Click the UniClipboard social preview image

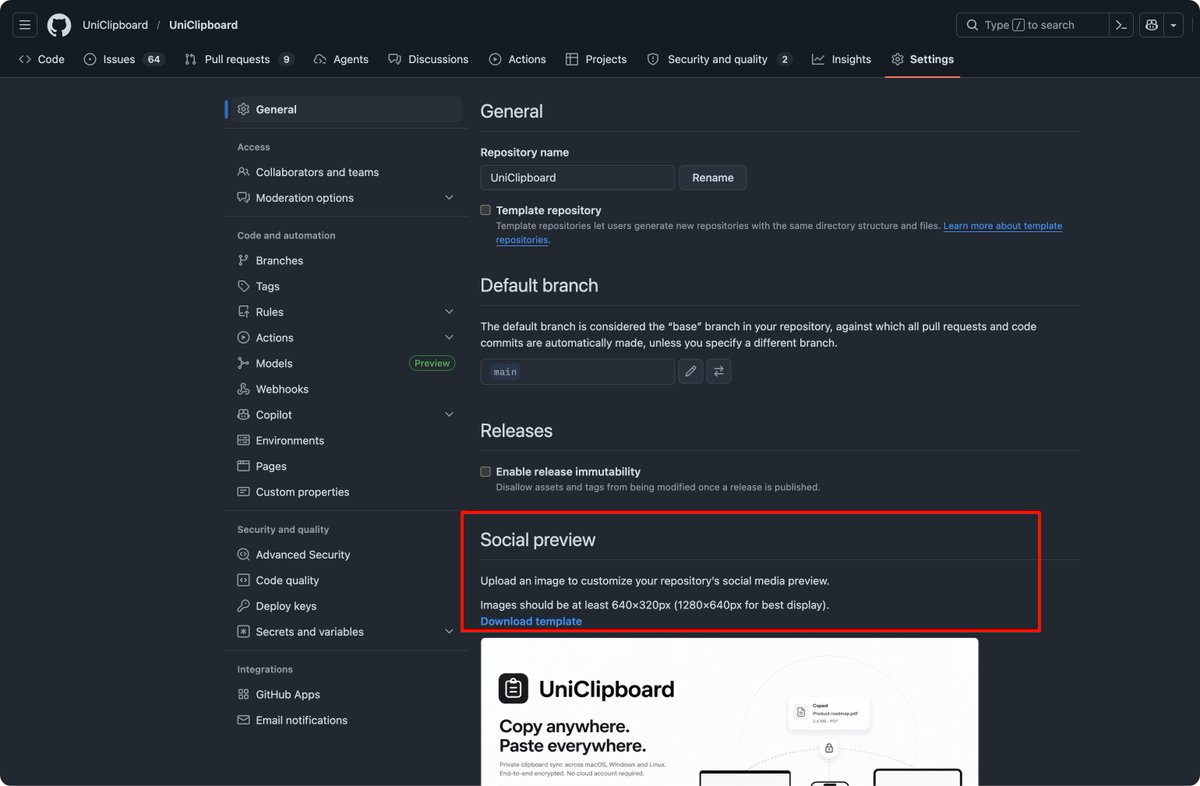[x=729, y=712]
